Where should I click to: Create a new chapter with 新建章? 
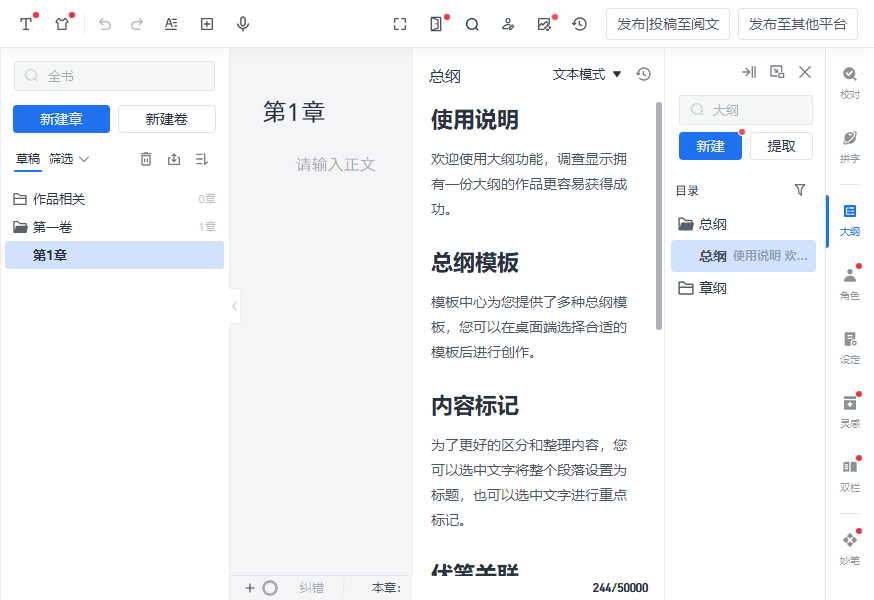61,119
